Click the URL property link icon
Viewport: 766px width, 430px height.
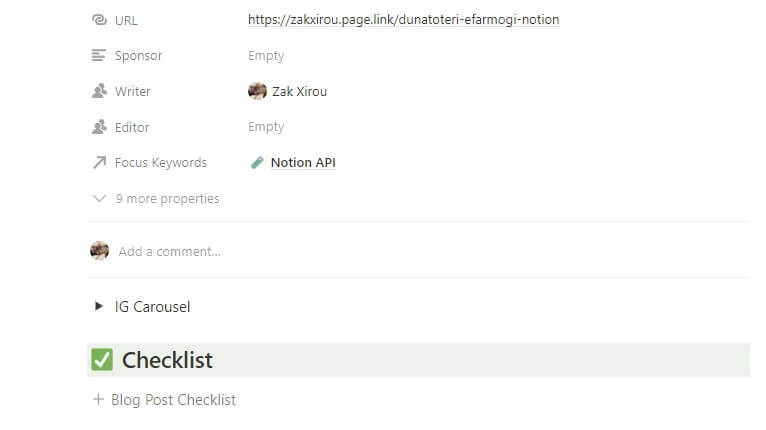click(x=99, y=20)
